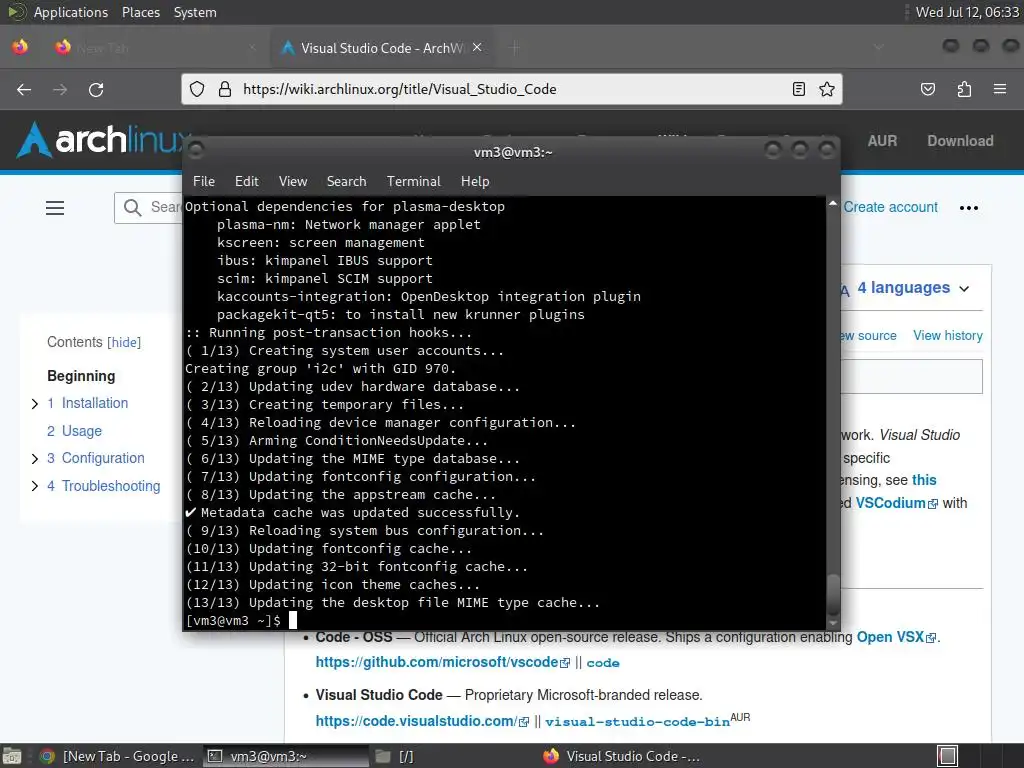
Task: Reload the Arch Wiki page
Action: (96, 89)
